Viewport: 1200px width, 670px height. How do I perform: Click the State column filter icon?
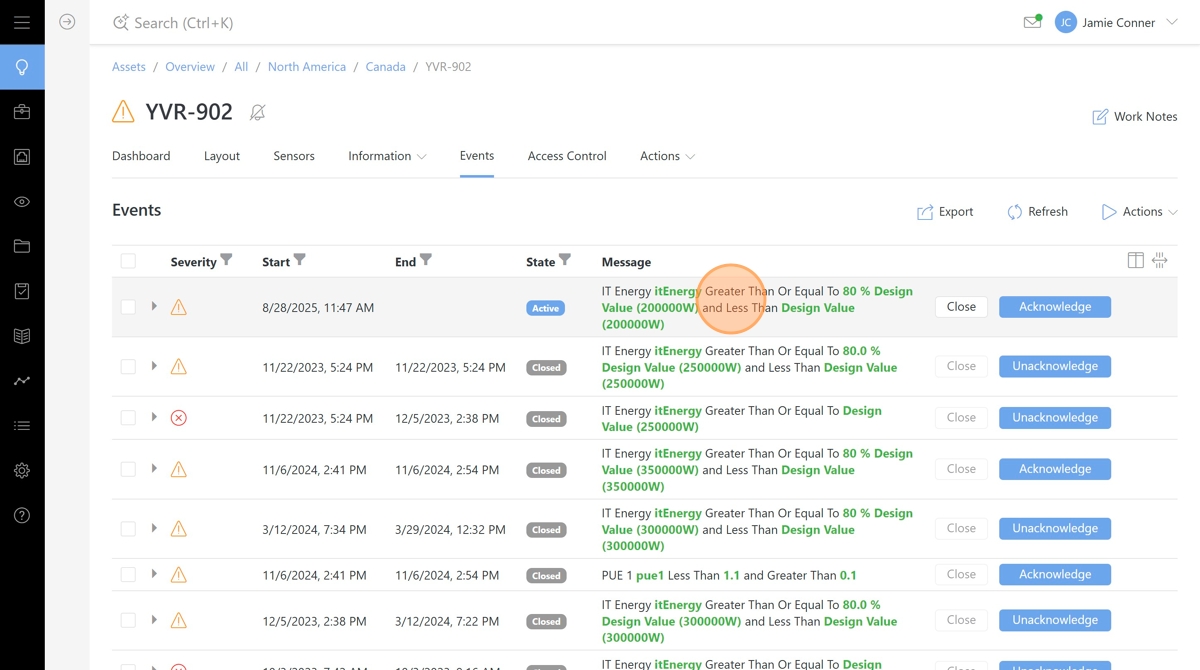[x=565, y=261]
